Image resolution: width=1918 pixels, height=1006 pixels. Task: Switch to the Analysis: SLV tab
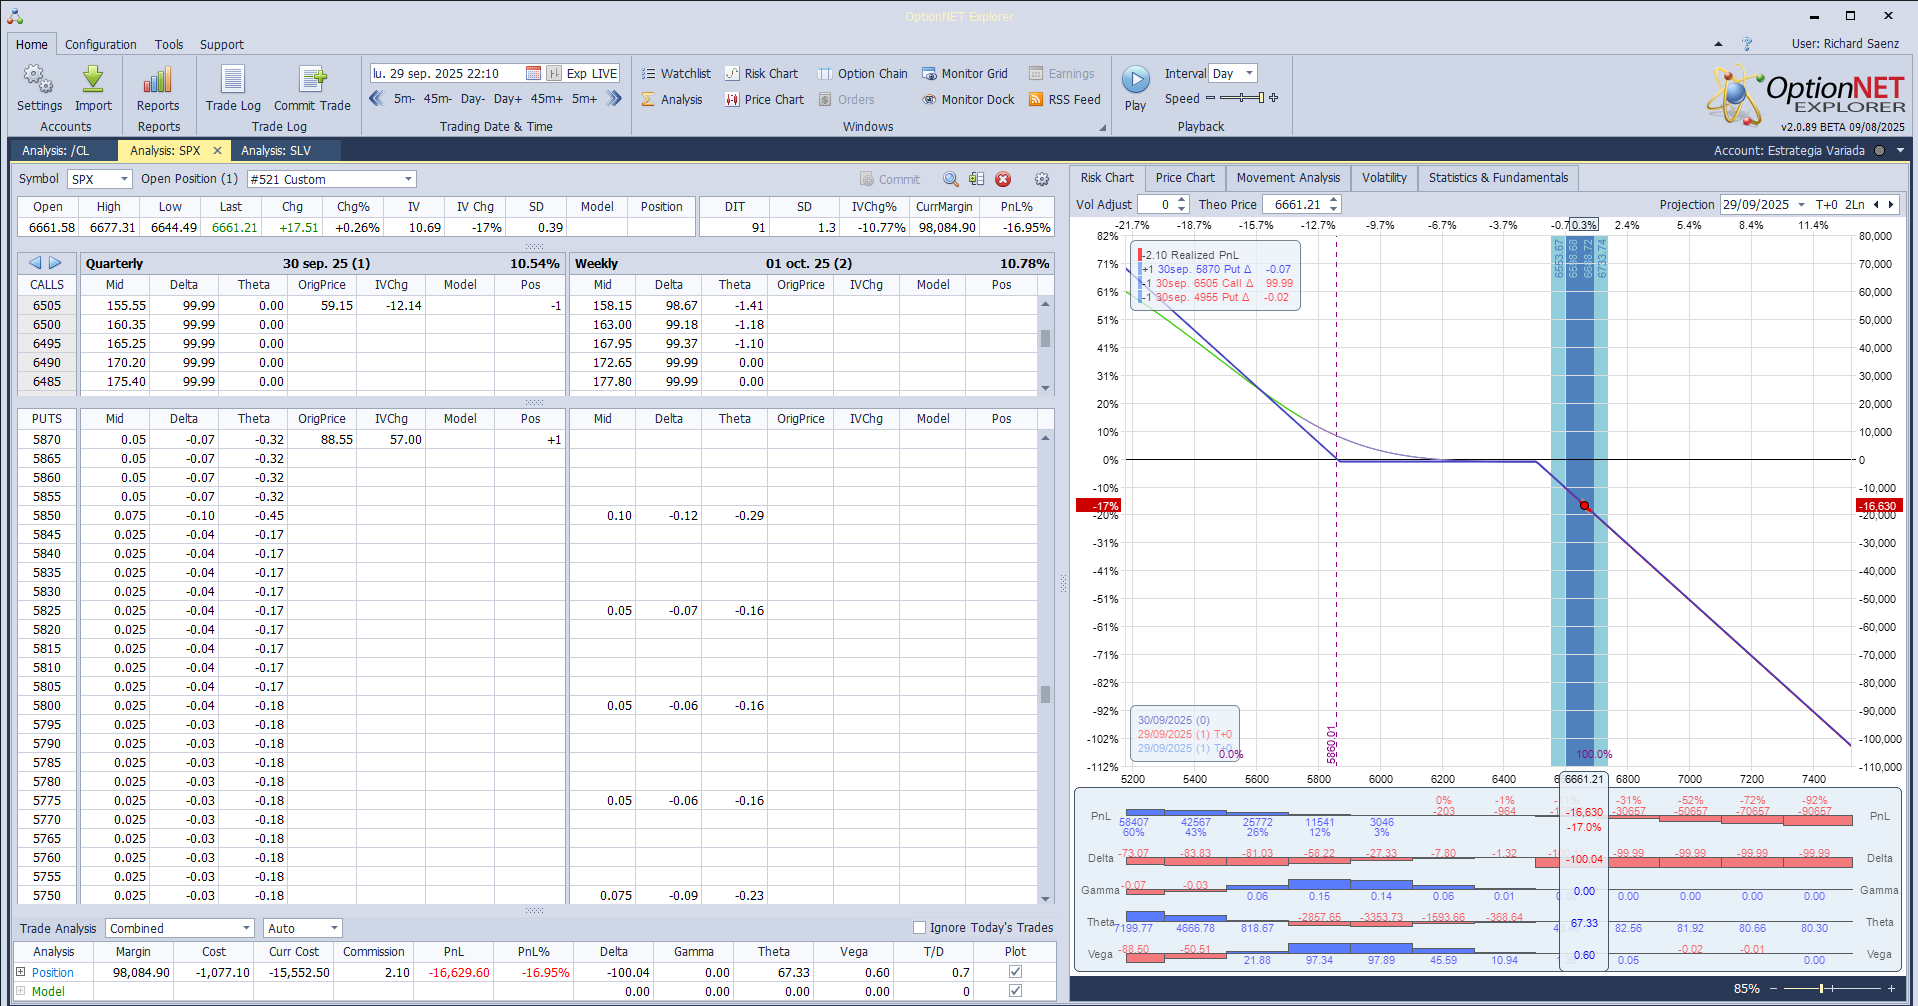276,151
